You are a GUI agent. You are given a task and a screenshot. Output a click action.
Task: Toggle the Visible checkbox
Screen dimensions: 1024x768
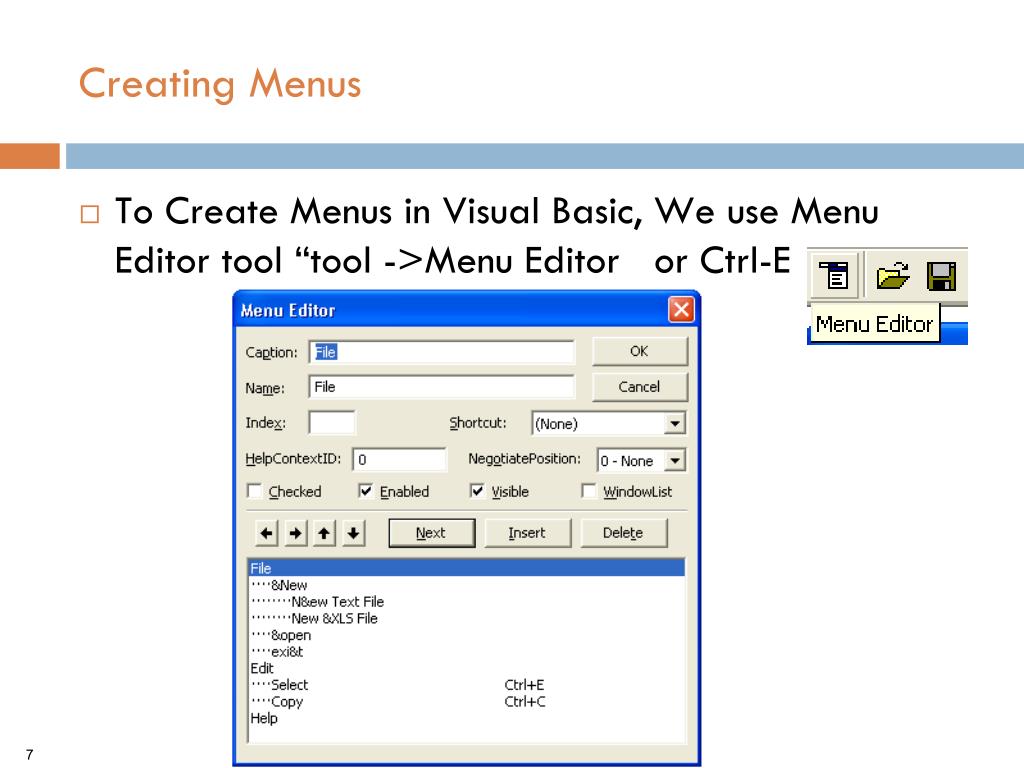pos(477,491)
